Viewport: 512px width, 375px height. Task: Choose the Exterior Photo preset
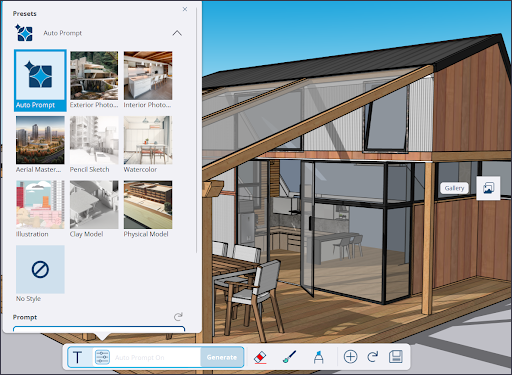point(94,80)
